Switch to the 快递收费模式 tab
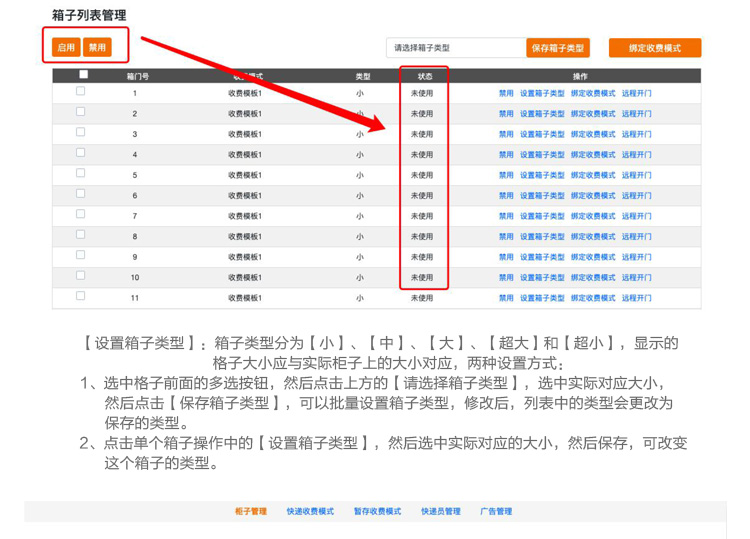The height and width of the screenshot is (539, 750). pos(310,511)
